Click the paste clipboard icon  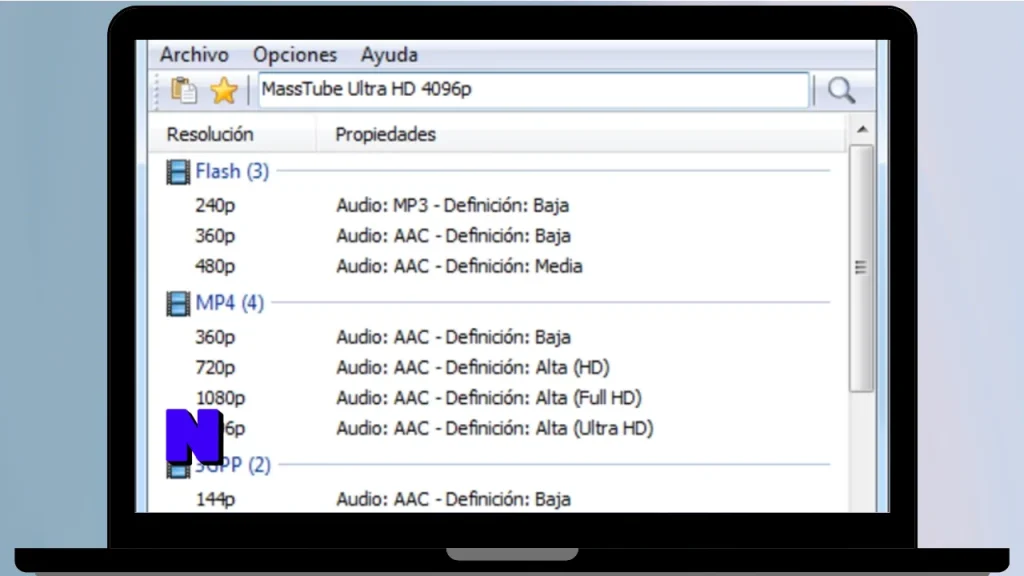(x=184, y=90)
